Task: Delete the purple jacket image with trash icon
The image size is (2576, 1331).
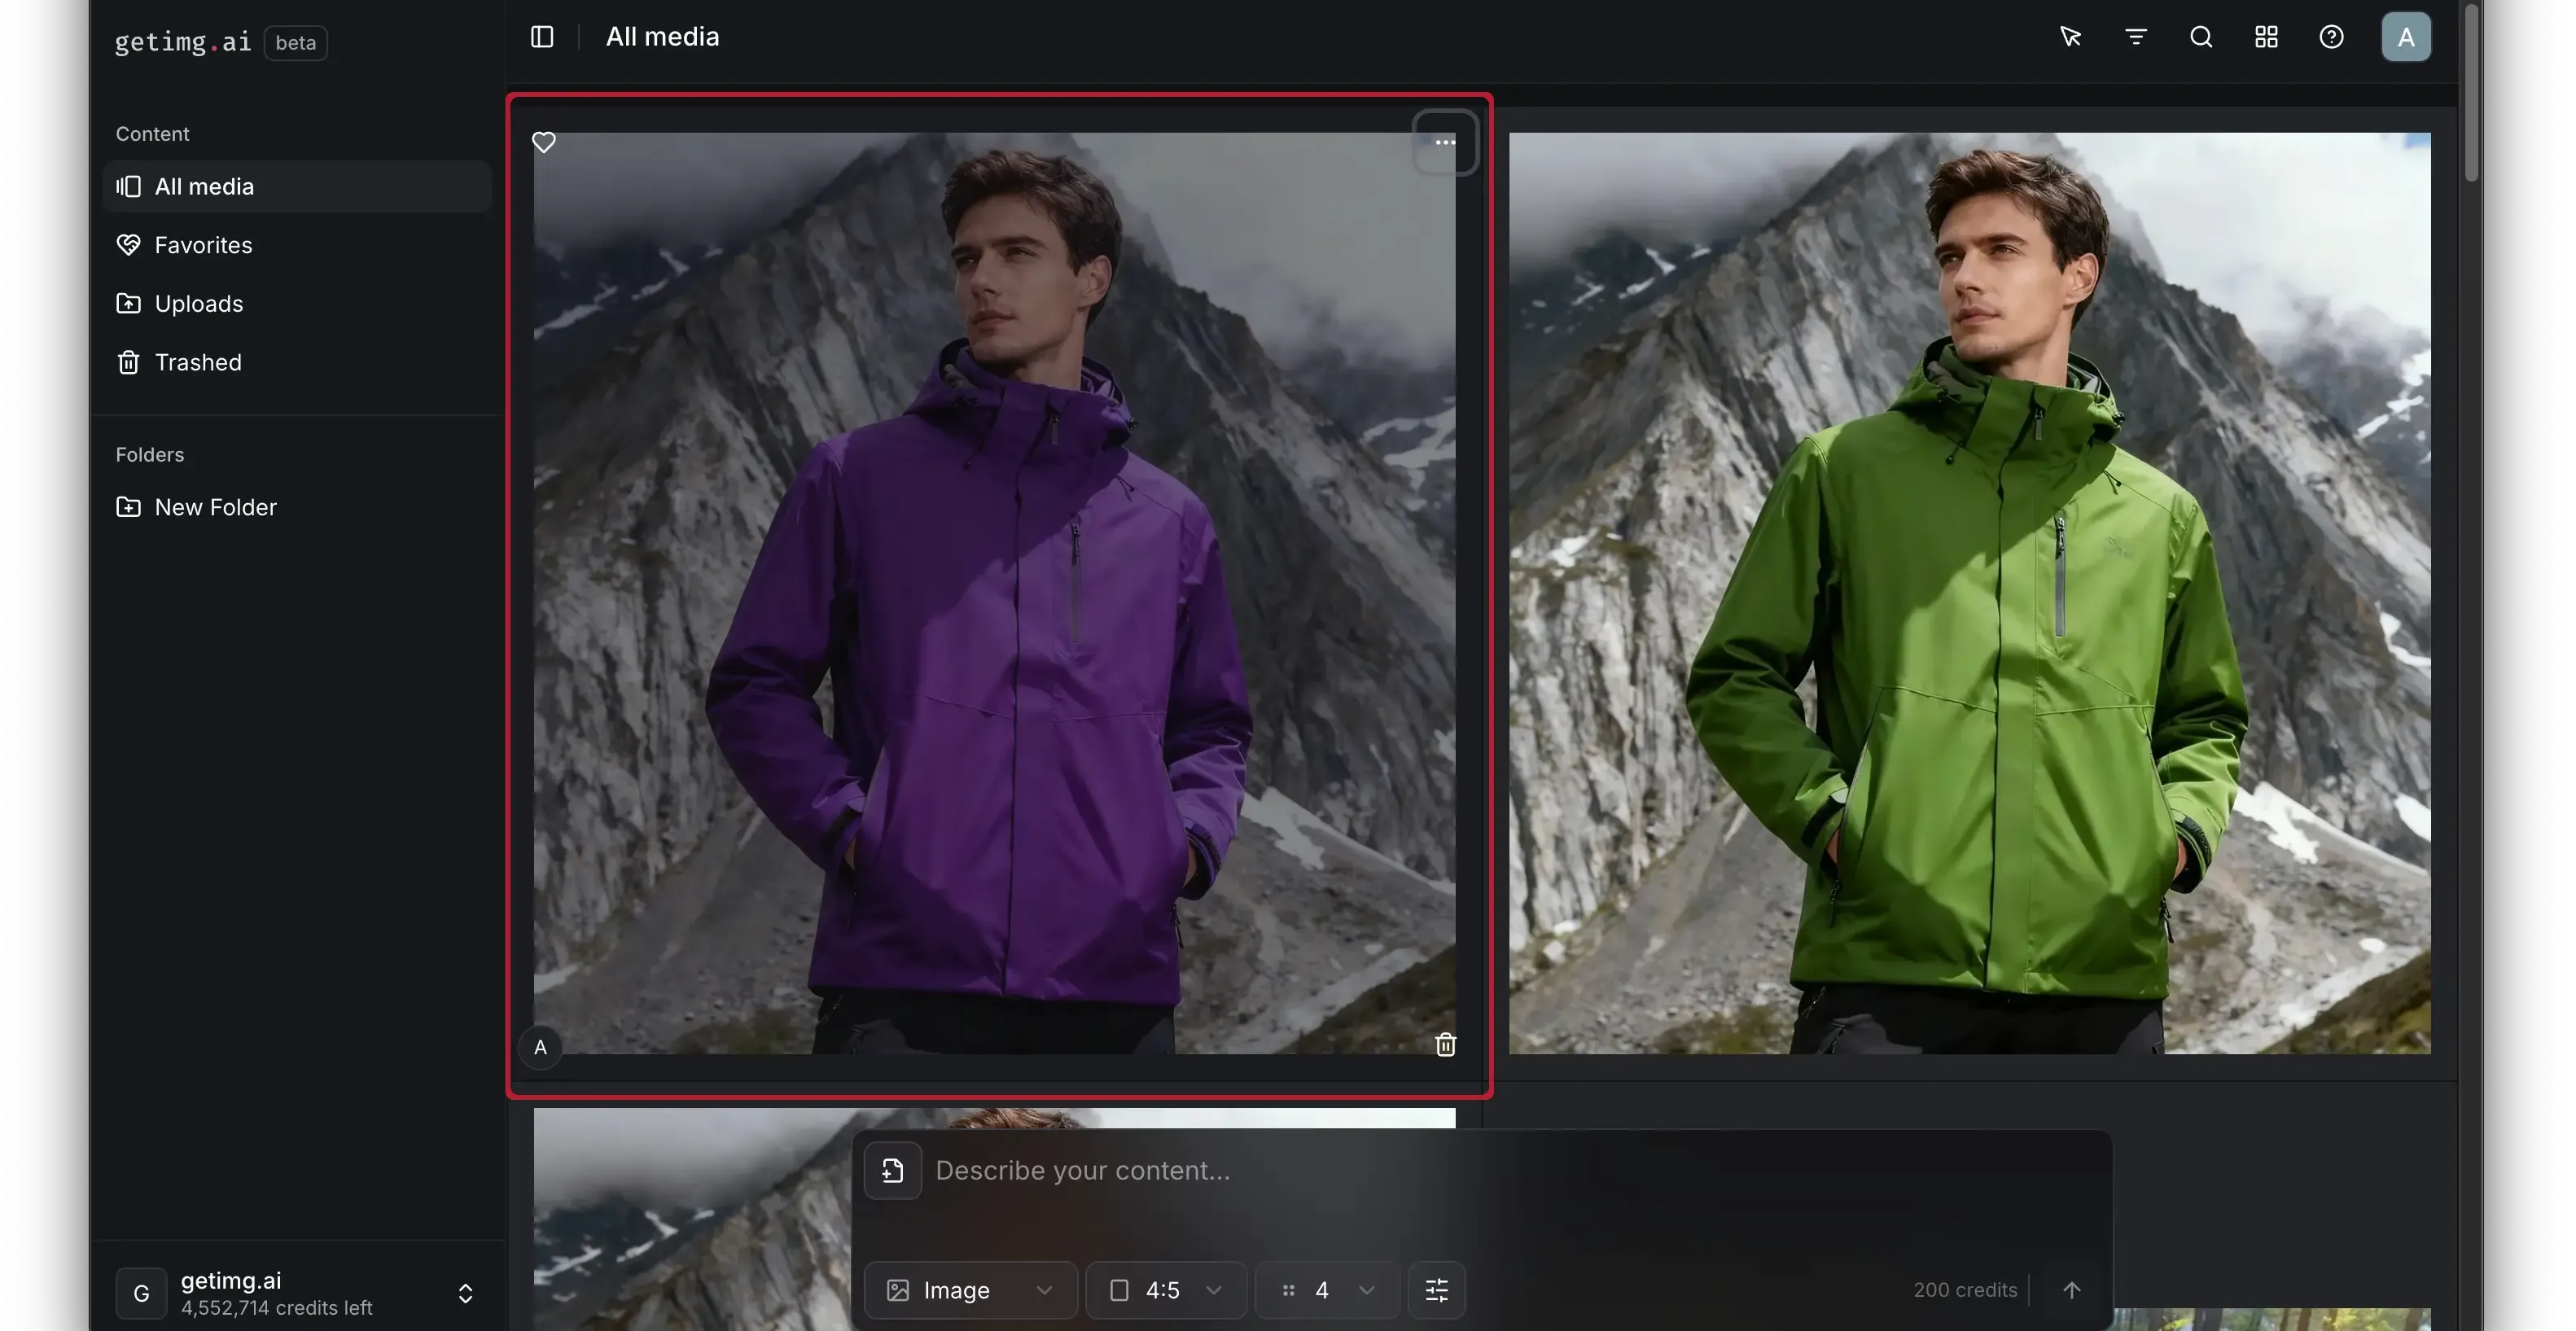Action: point(1445,1045)
